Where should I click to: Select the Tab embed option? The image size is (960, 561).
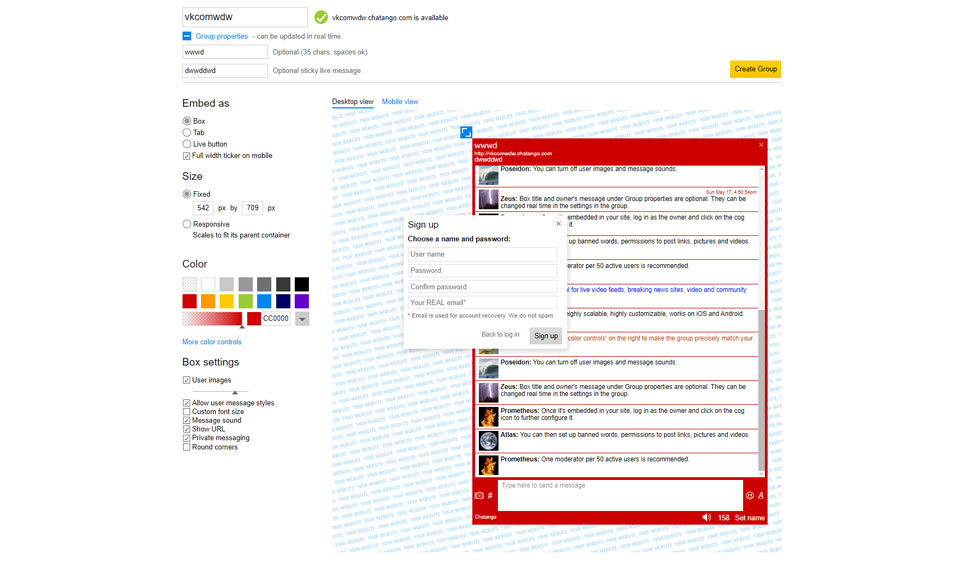(187, 132)
